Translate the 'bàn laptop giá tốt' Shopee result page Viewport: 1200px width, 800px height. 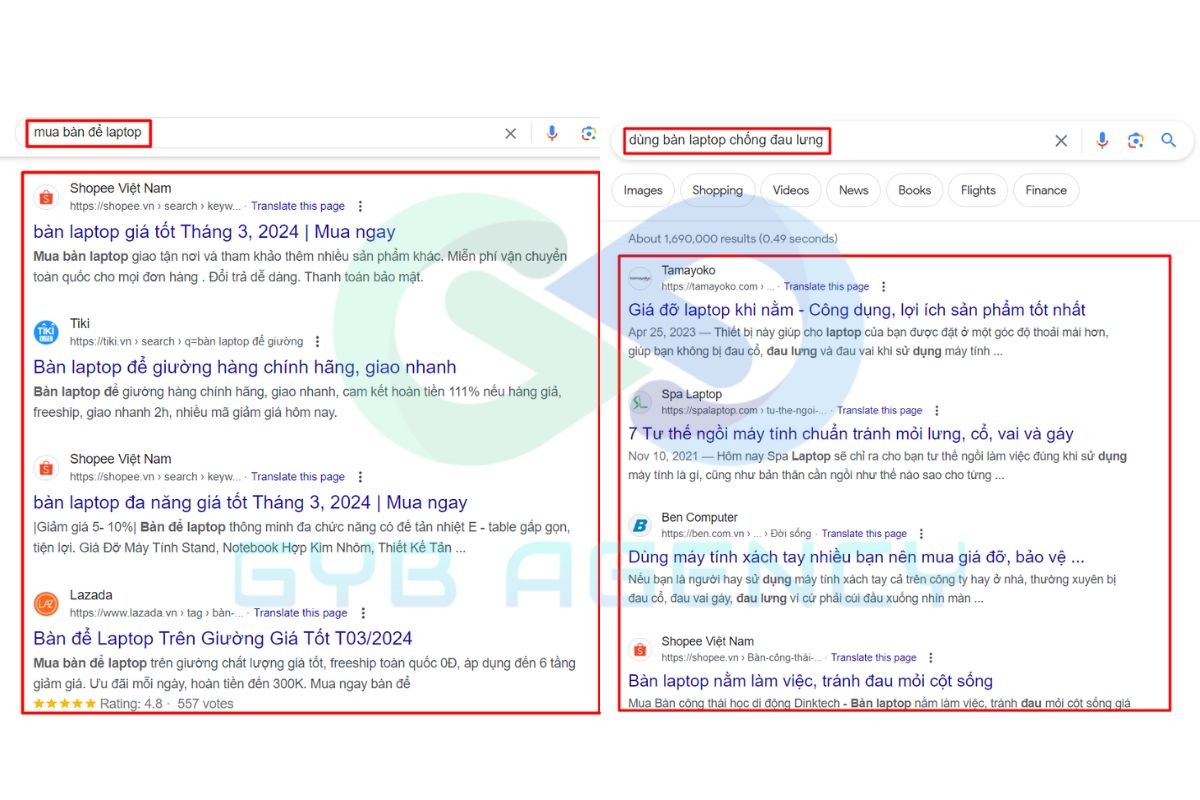(298, 206)
